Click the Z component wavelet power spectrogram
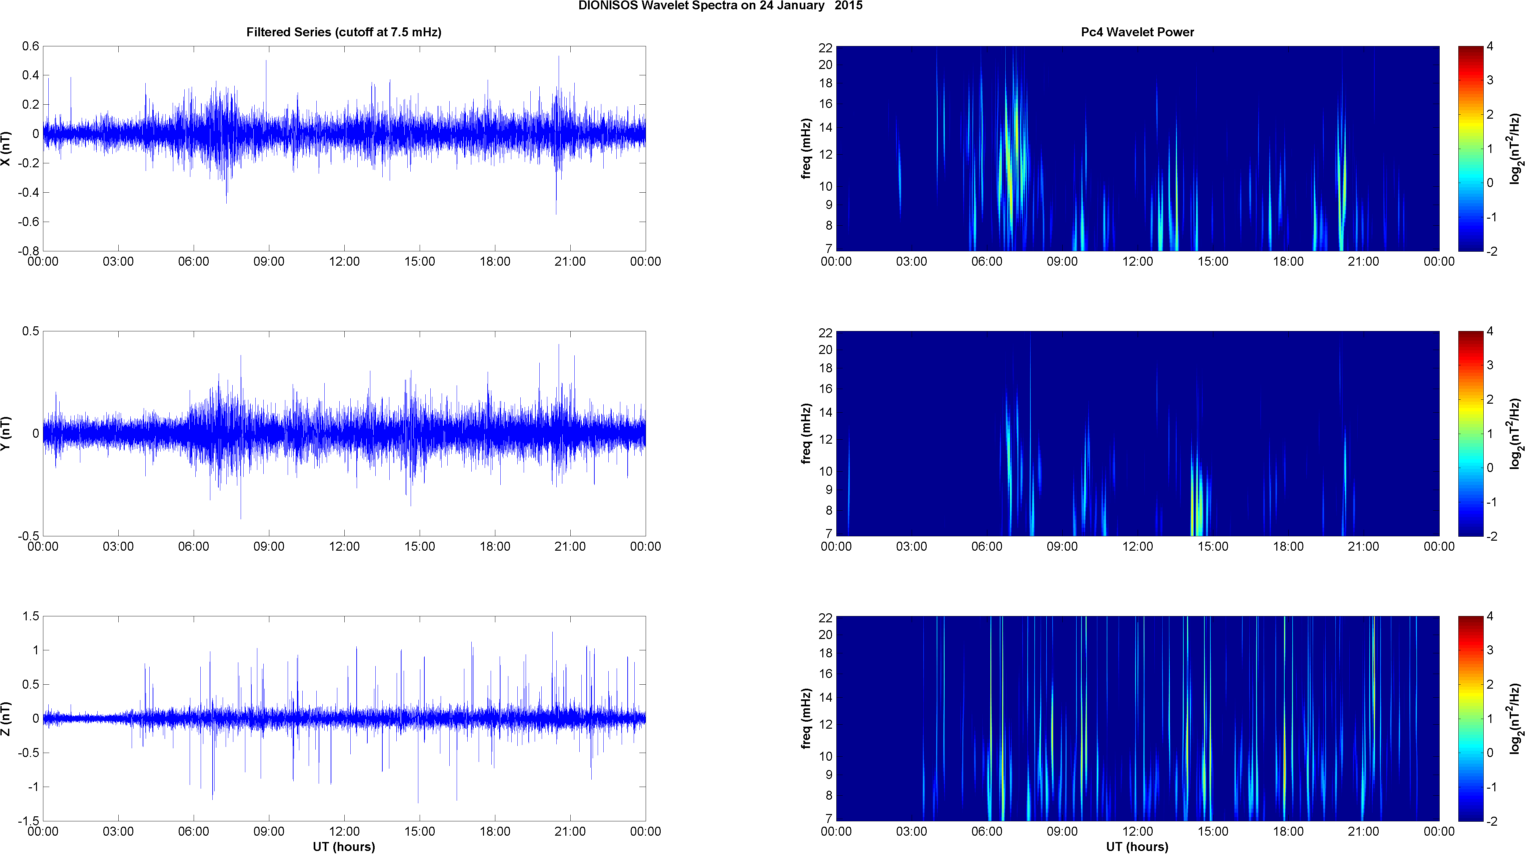 tap(1137, 718)
